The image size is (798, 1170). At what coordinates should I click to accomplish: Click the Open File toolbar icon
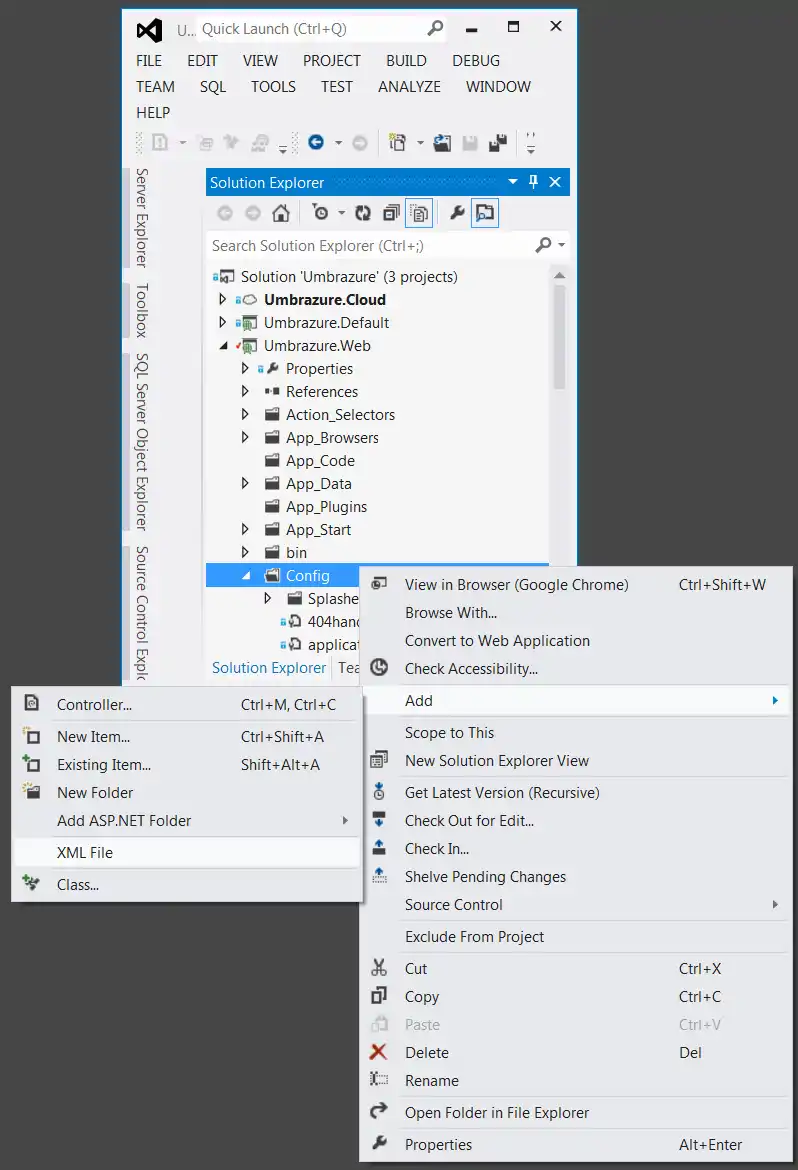pos(442,143)
